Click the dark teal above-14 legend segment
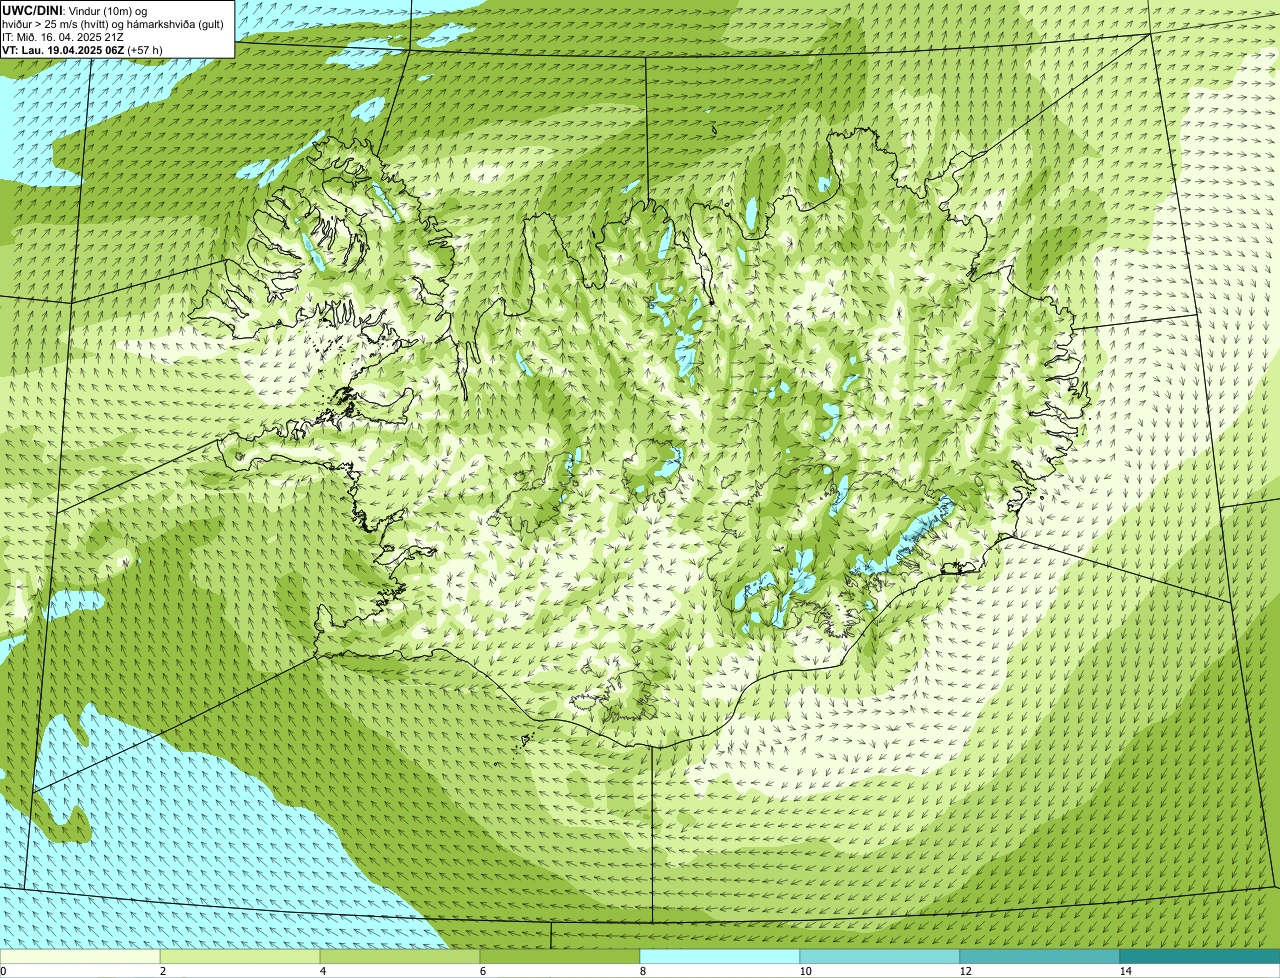 pos(1200,956)
